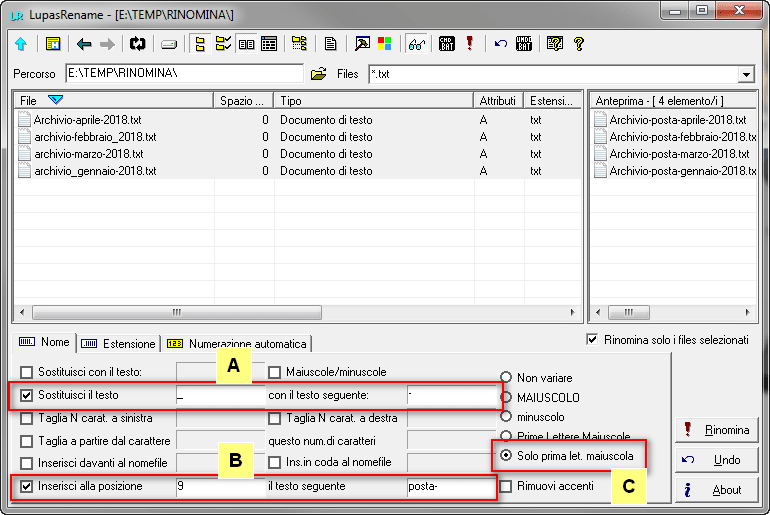Enable 'Taglia N carat. a destra'
The image size is (770, 515).
(275, 419)
